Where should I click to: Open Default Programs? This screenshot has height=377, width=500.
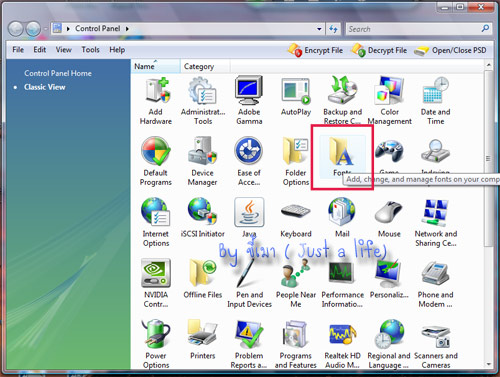[x=156, y=162]
